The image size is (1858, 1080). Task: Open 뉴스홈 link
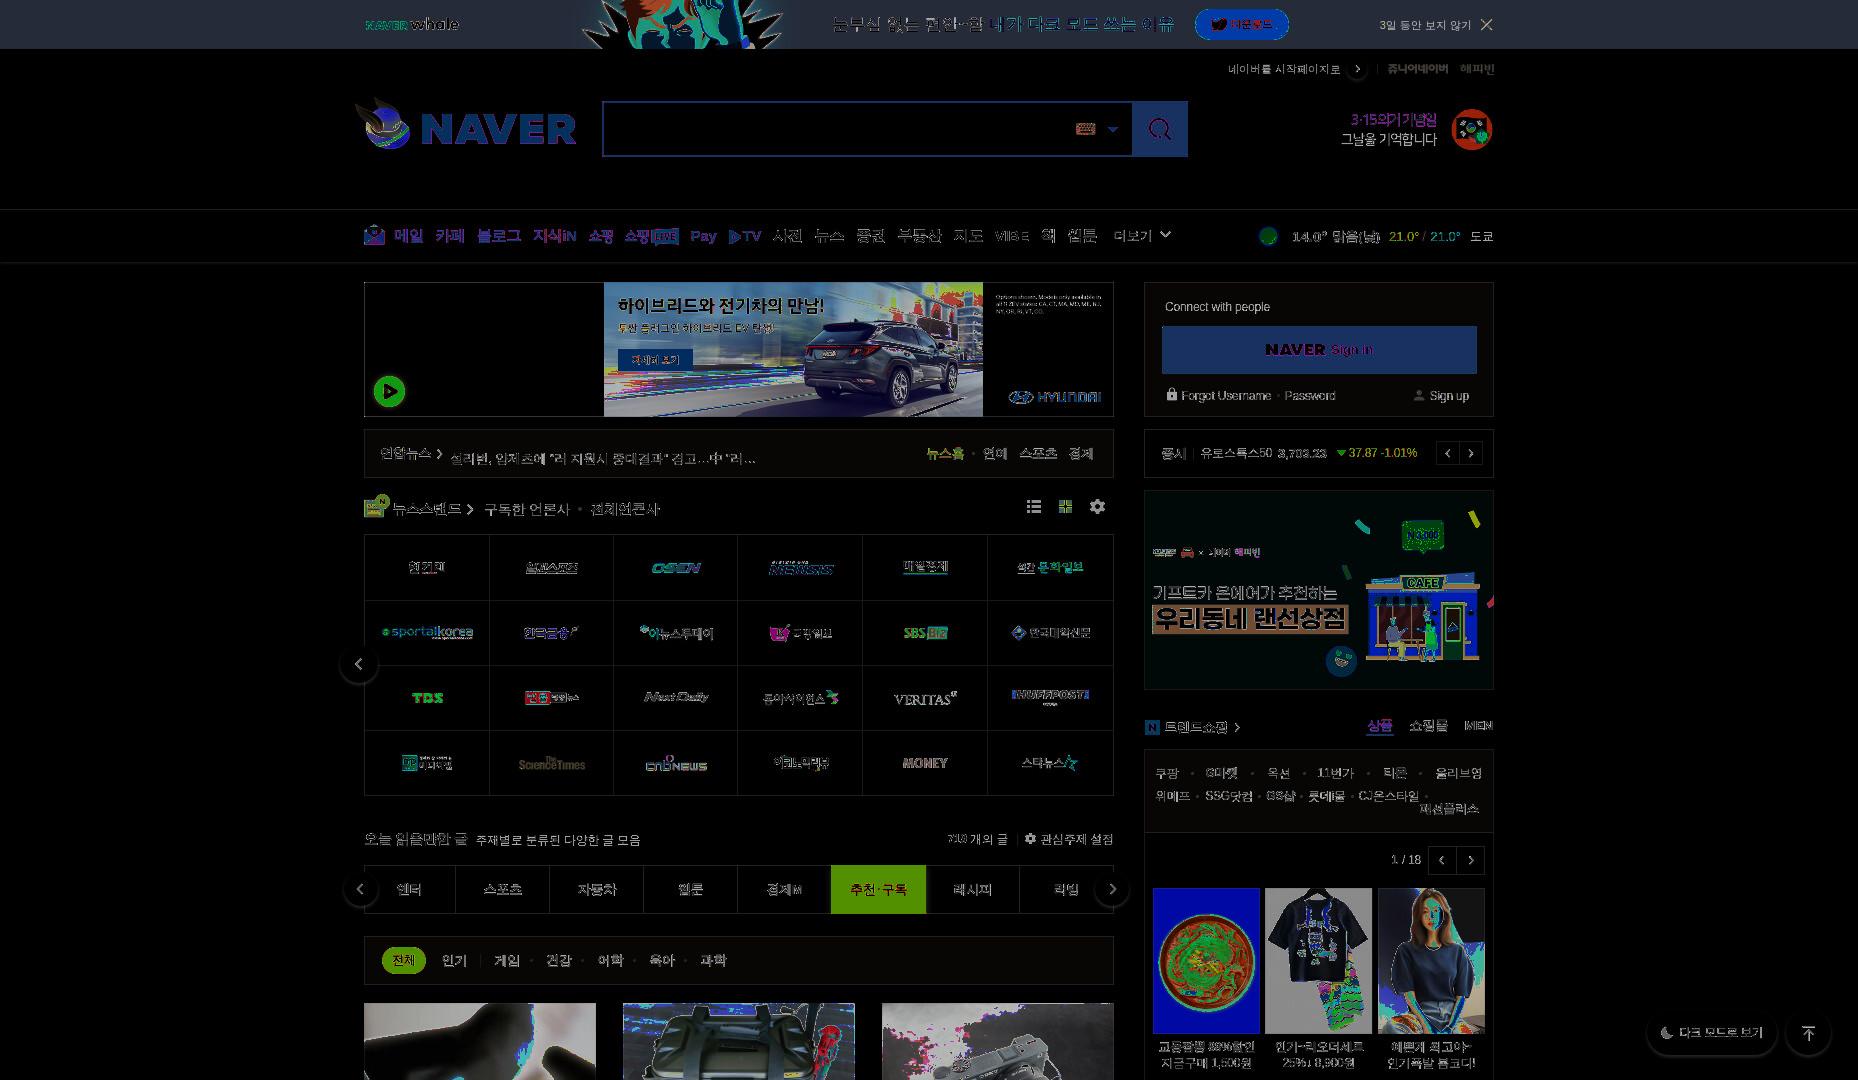click(945, 453)
